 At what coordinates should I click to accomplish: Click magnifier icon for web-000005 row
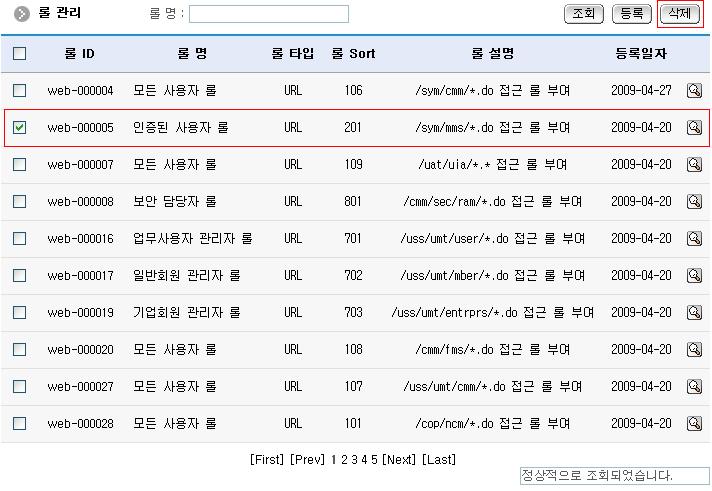pos(694,128)
